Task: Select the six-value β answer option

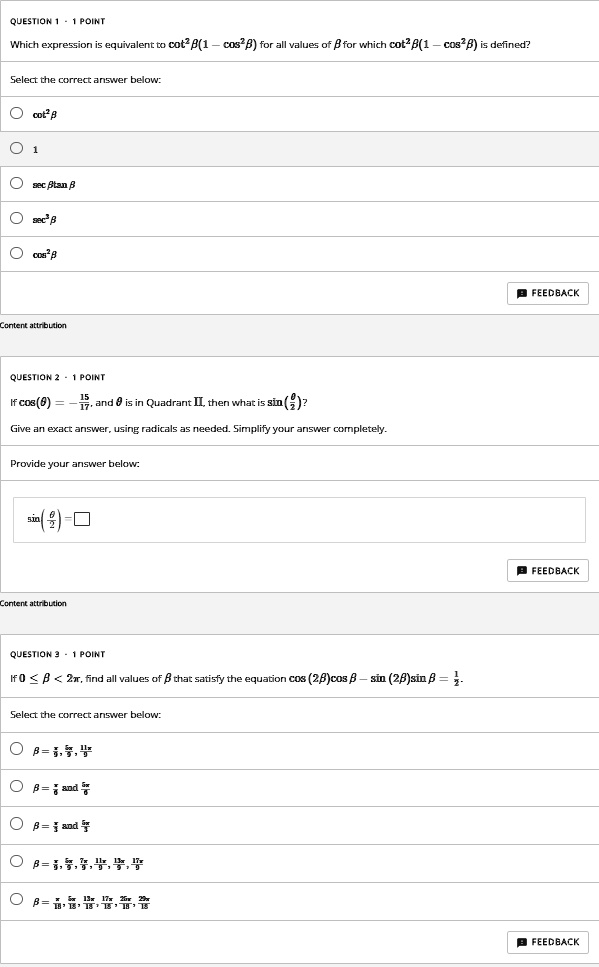Action: tap(16, 862)
